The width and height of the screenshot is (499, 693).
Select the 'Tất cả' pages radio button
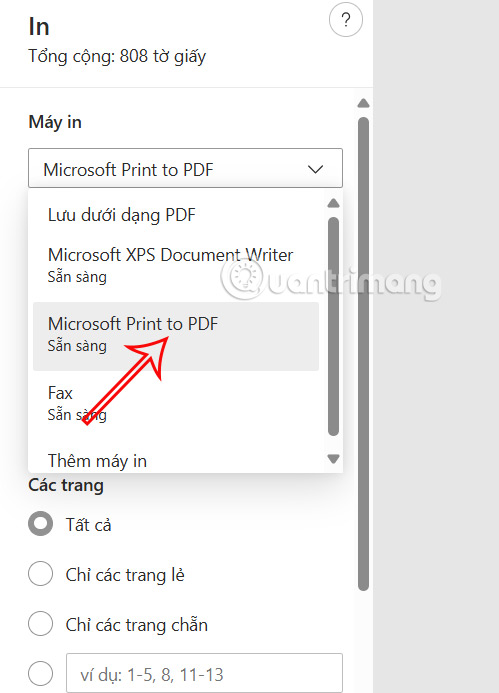40,524
